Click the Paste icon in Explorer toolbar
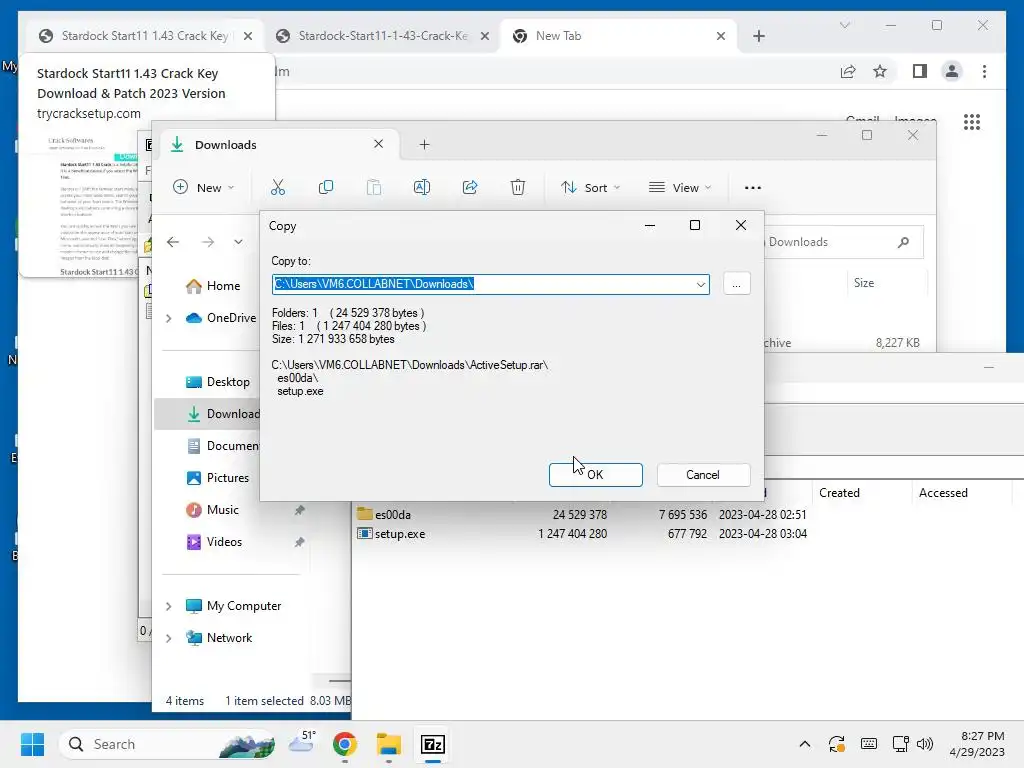Viewport: 1024px width, 768px height. (374, 187)
